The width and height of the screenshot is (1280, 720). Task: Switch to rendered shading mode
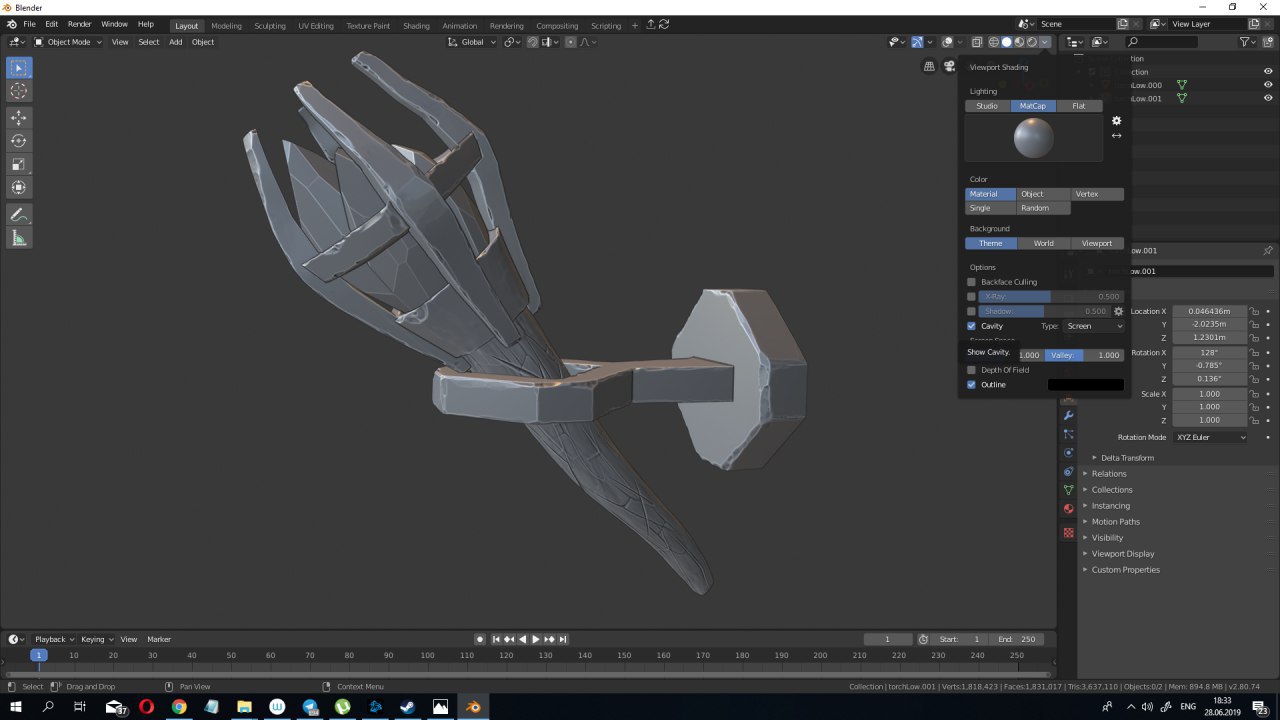(1032, 42)
